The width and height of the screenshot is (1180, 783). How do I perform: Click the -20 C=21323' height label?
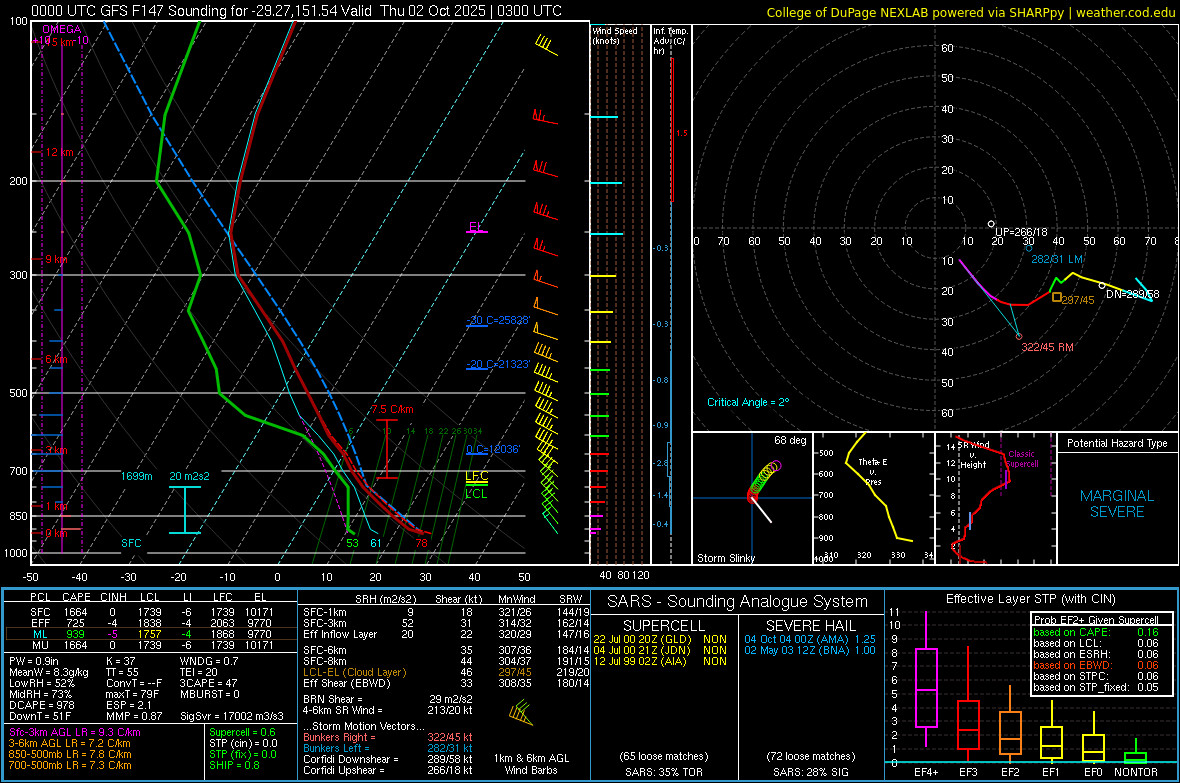point(498,364)
